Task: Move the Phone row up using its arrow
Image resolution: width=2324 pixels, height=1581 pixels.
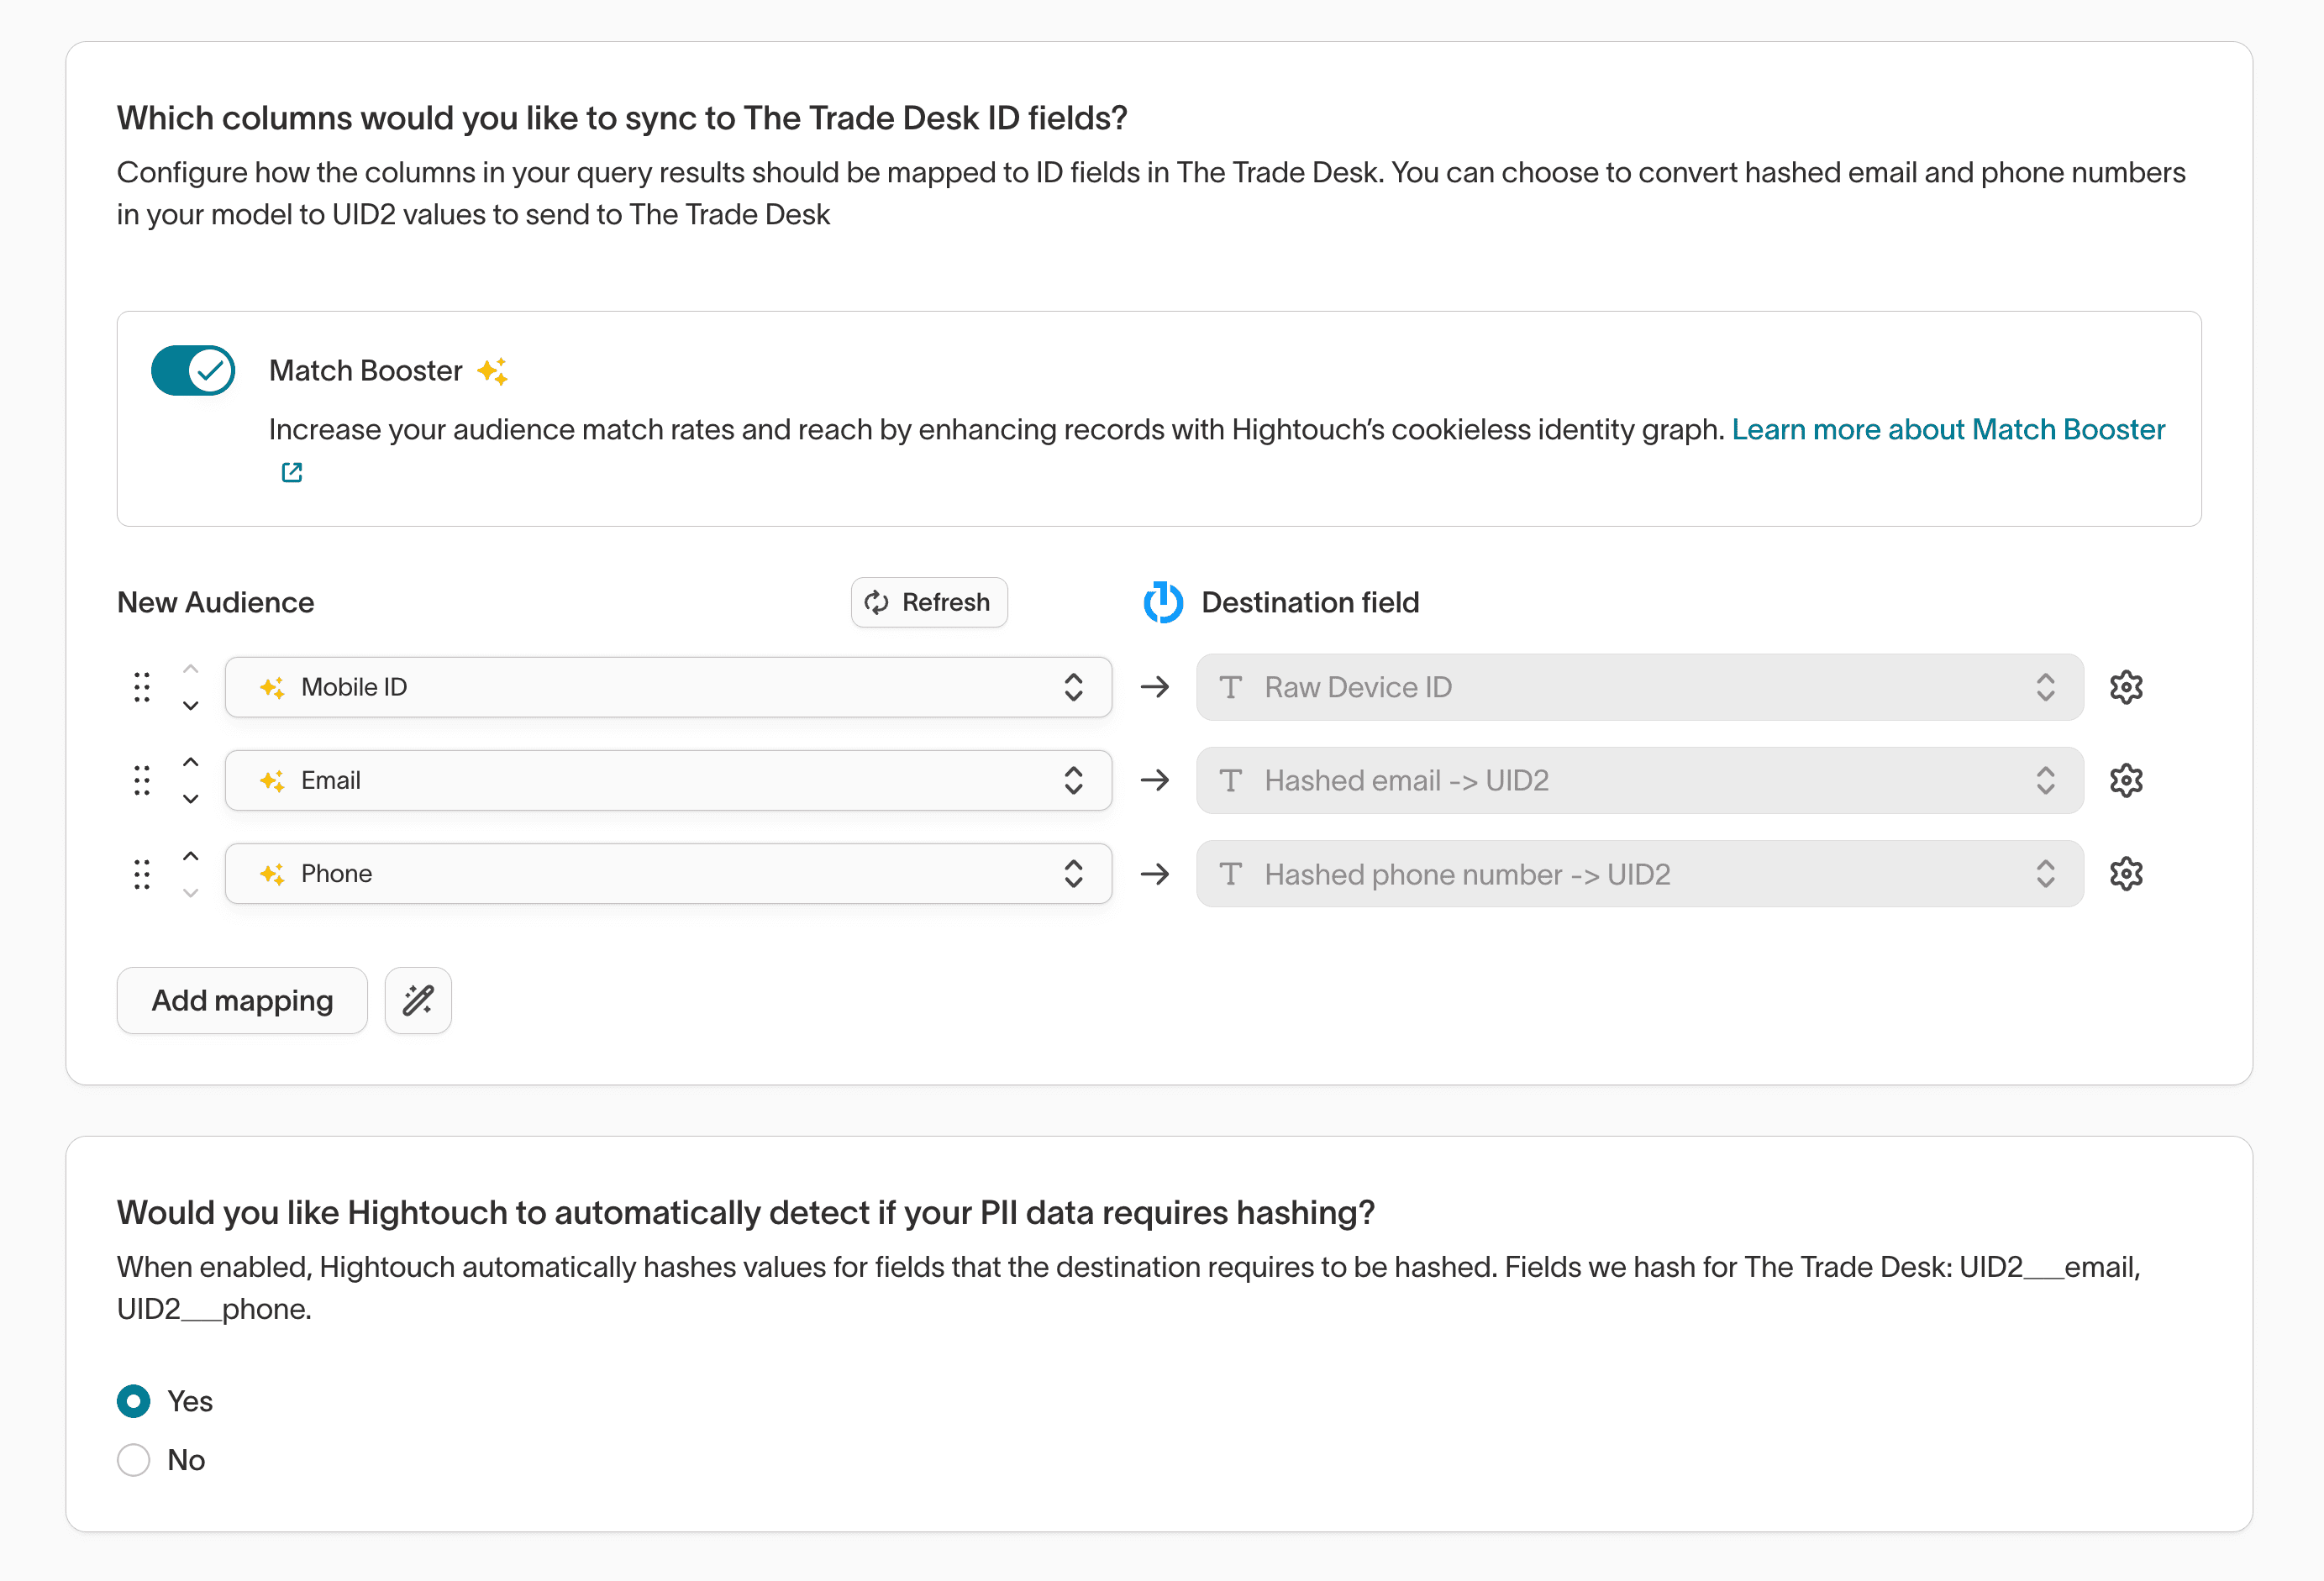Action: pyautogui.click(x=190, y=857)
